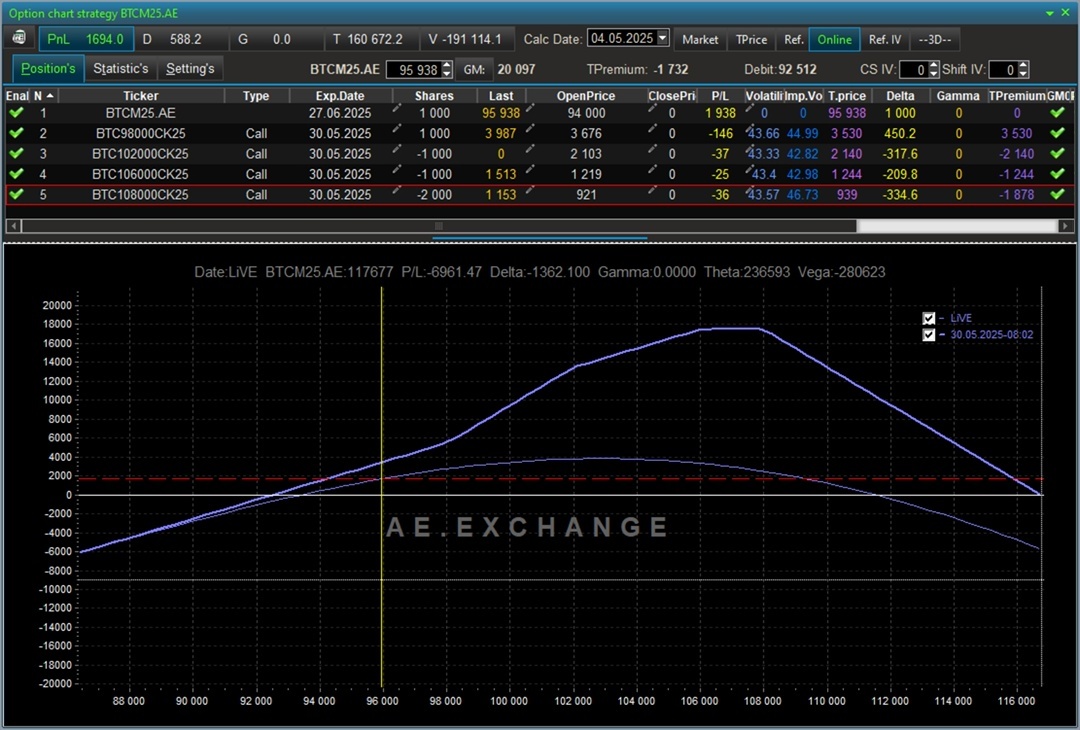Click the print icon in top toolbar
This screenshot has width=1080, height=730.
click(x=19, y=38)
